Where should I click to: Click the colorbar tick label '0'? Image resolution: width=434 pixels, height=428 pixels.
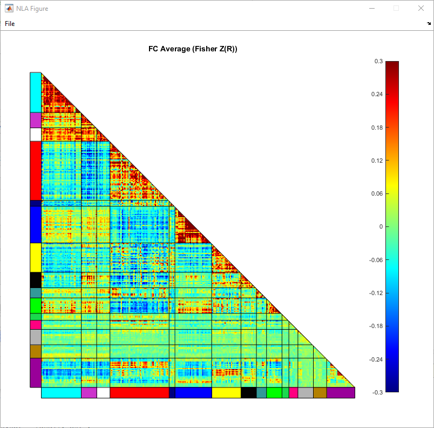[x=381, y=227]
